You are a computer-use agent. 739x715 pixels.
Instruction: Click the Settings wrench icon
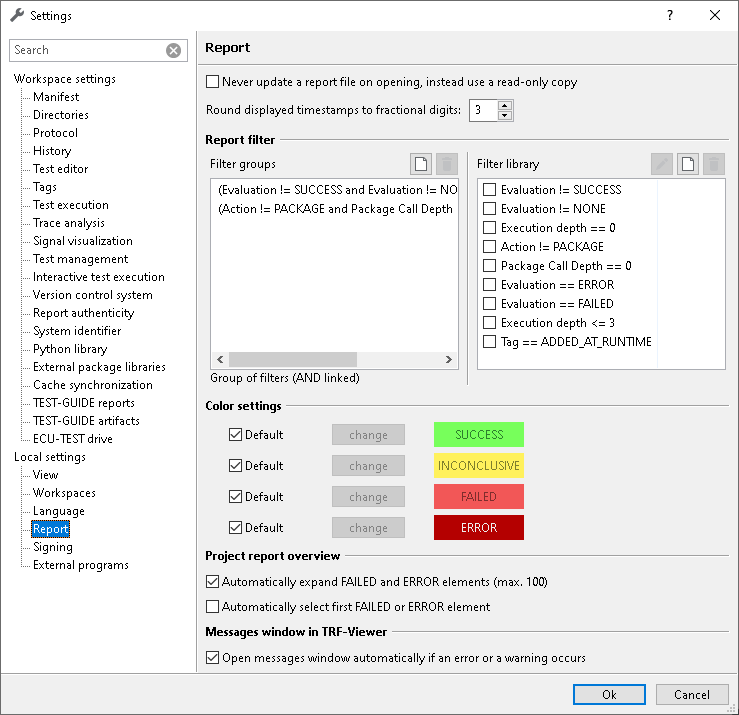coord(17,15)
